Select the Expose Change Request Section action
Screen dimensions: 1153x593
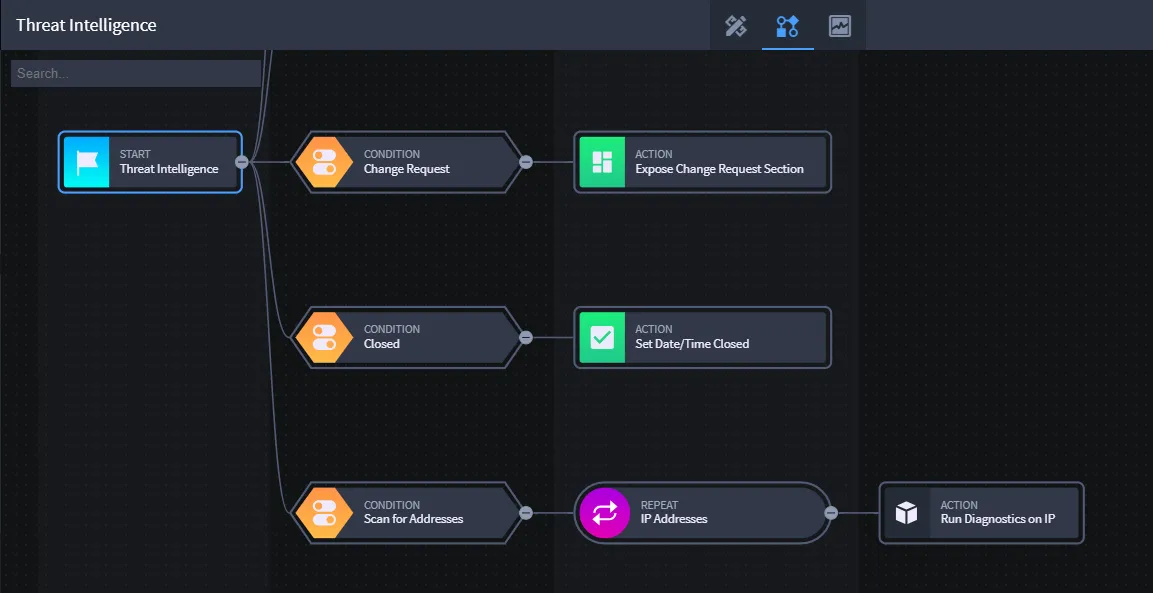click(x=702, y=162)
